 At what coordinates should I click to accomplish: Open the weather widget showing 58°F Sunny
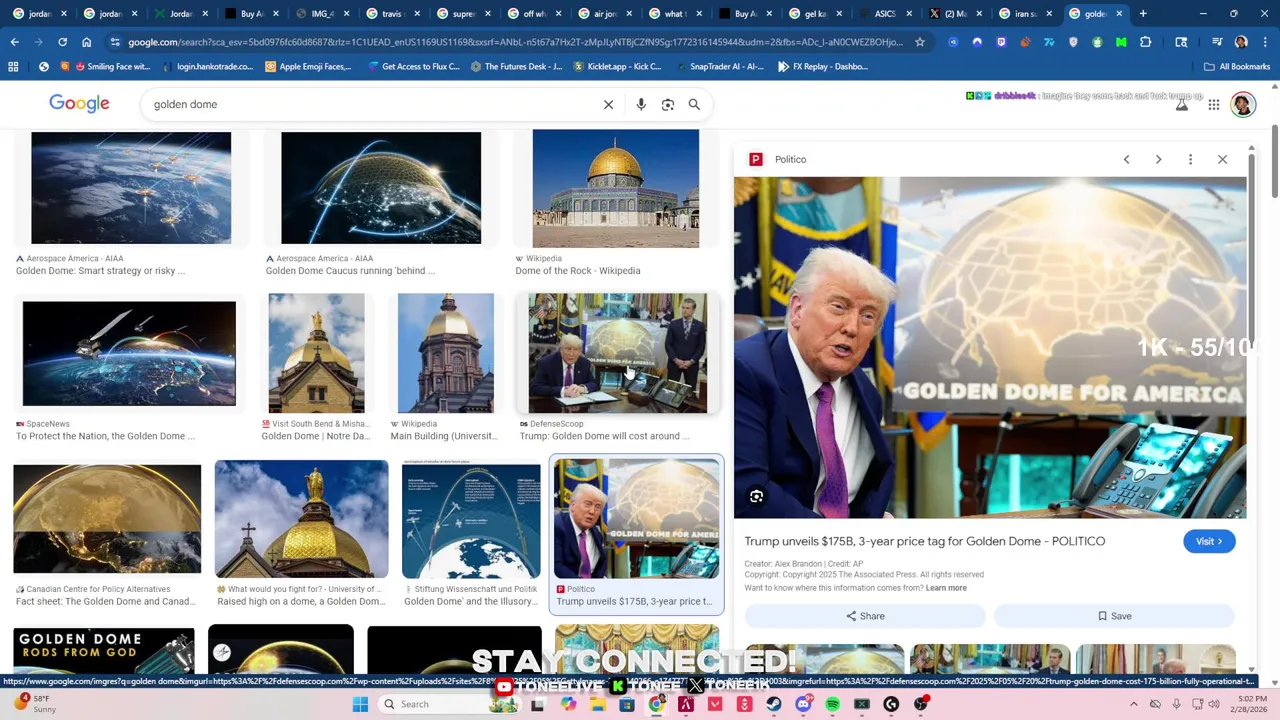pos(35,704)
